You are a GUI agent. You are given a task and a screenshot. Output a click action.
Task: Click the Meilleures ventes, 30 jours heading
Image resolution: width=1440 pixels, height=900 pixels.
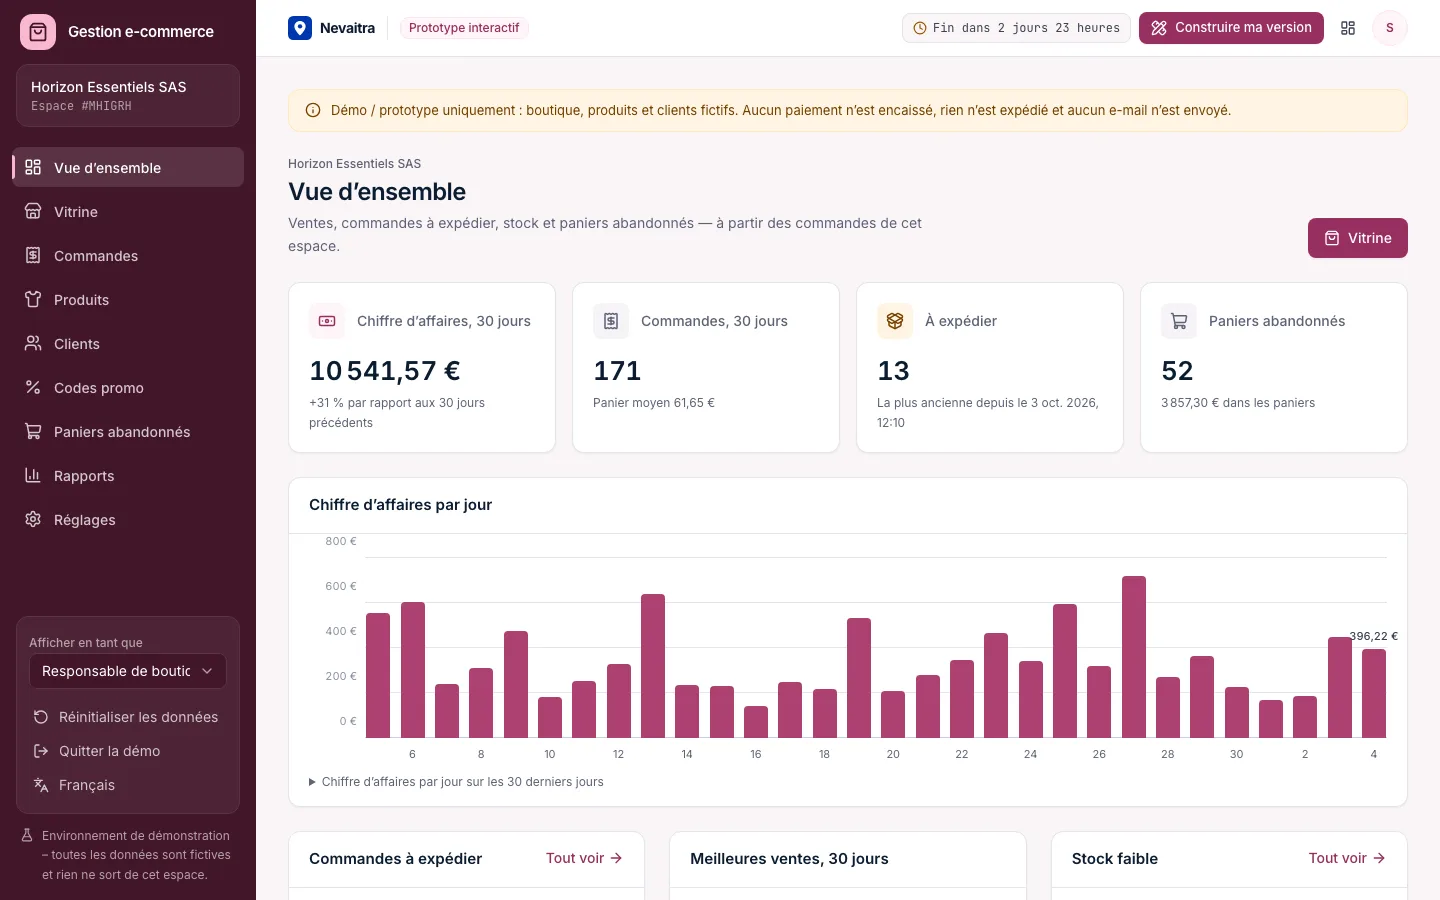point(789,859)
